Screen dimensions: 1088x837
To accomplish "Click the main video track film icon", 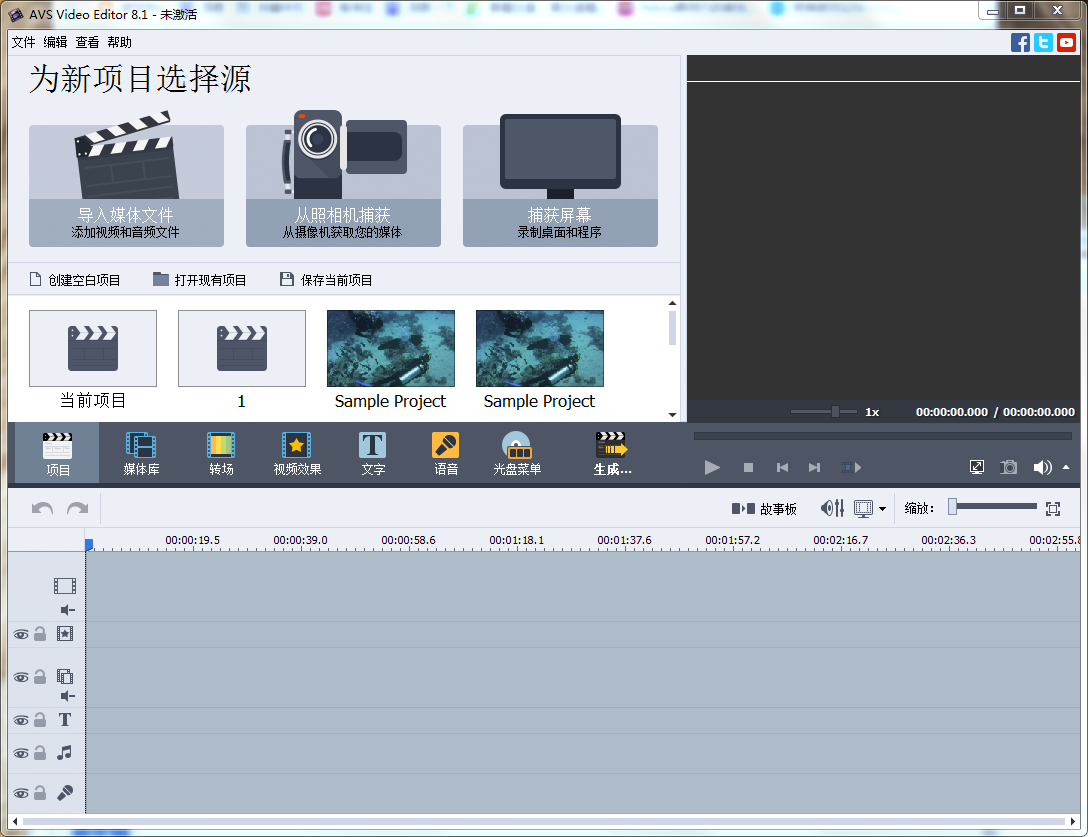I will 65,586.
